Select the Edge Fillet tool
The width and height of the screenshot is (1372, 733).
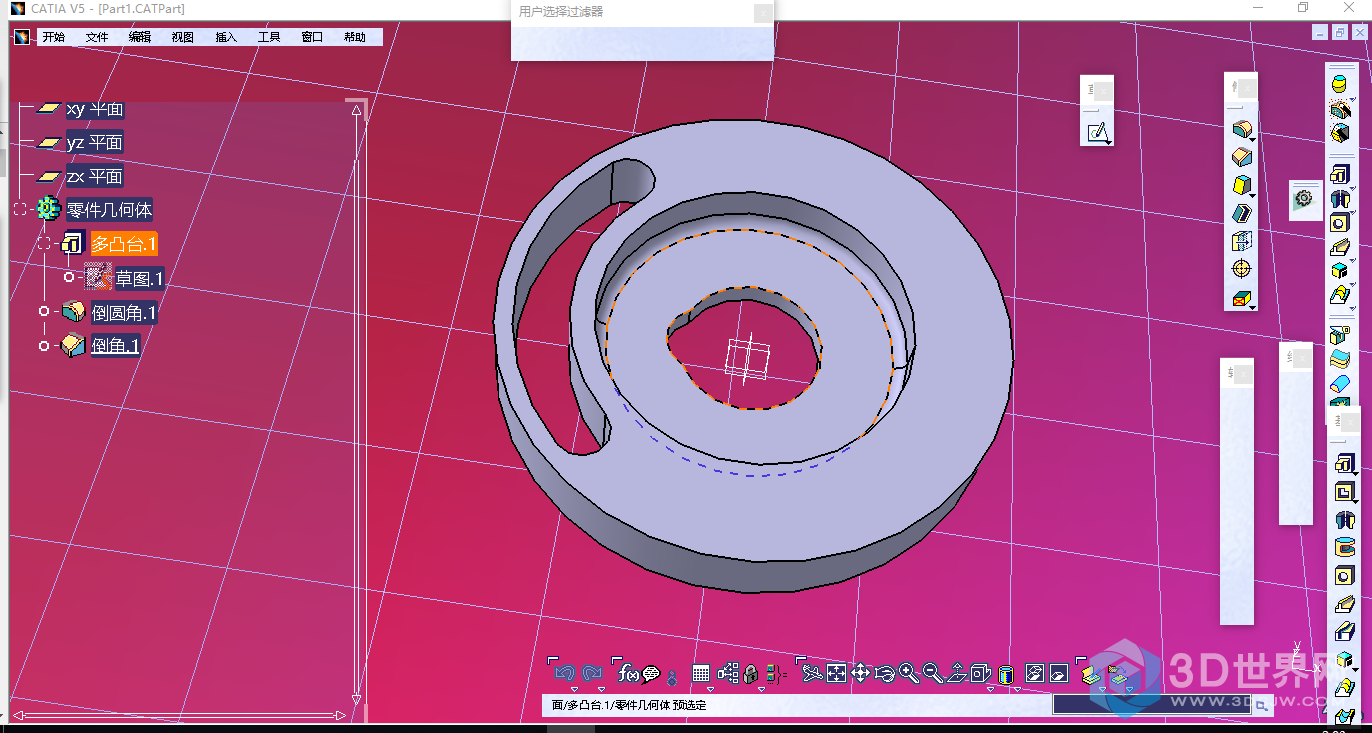coord(1241,130)
